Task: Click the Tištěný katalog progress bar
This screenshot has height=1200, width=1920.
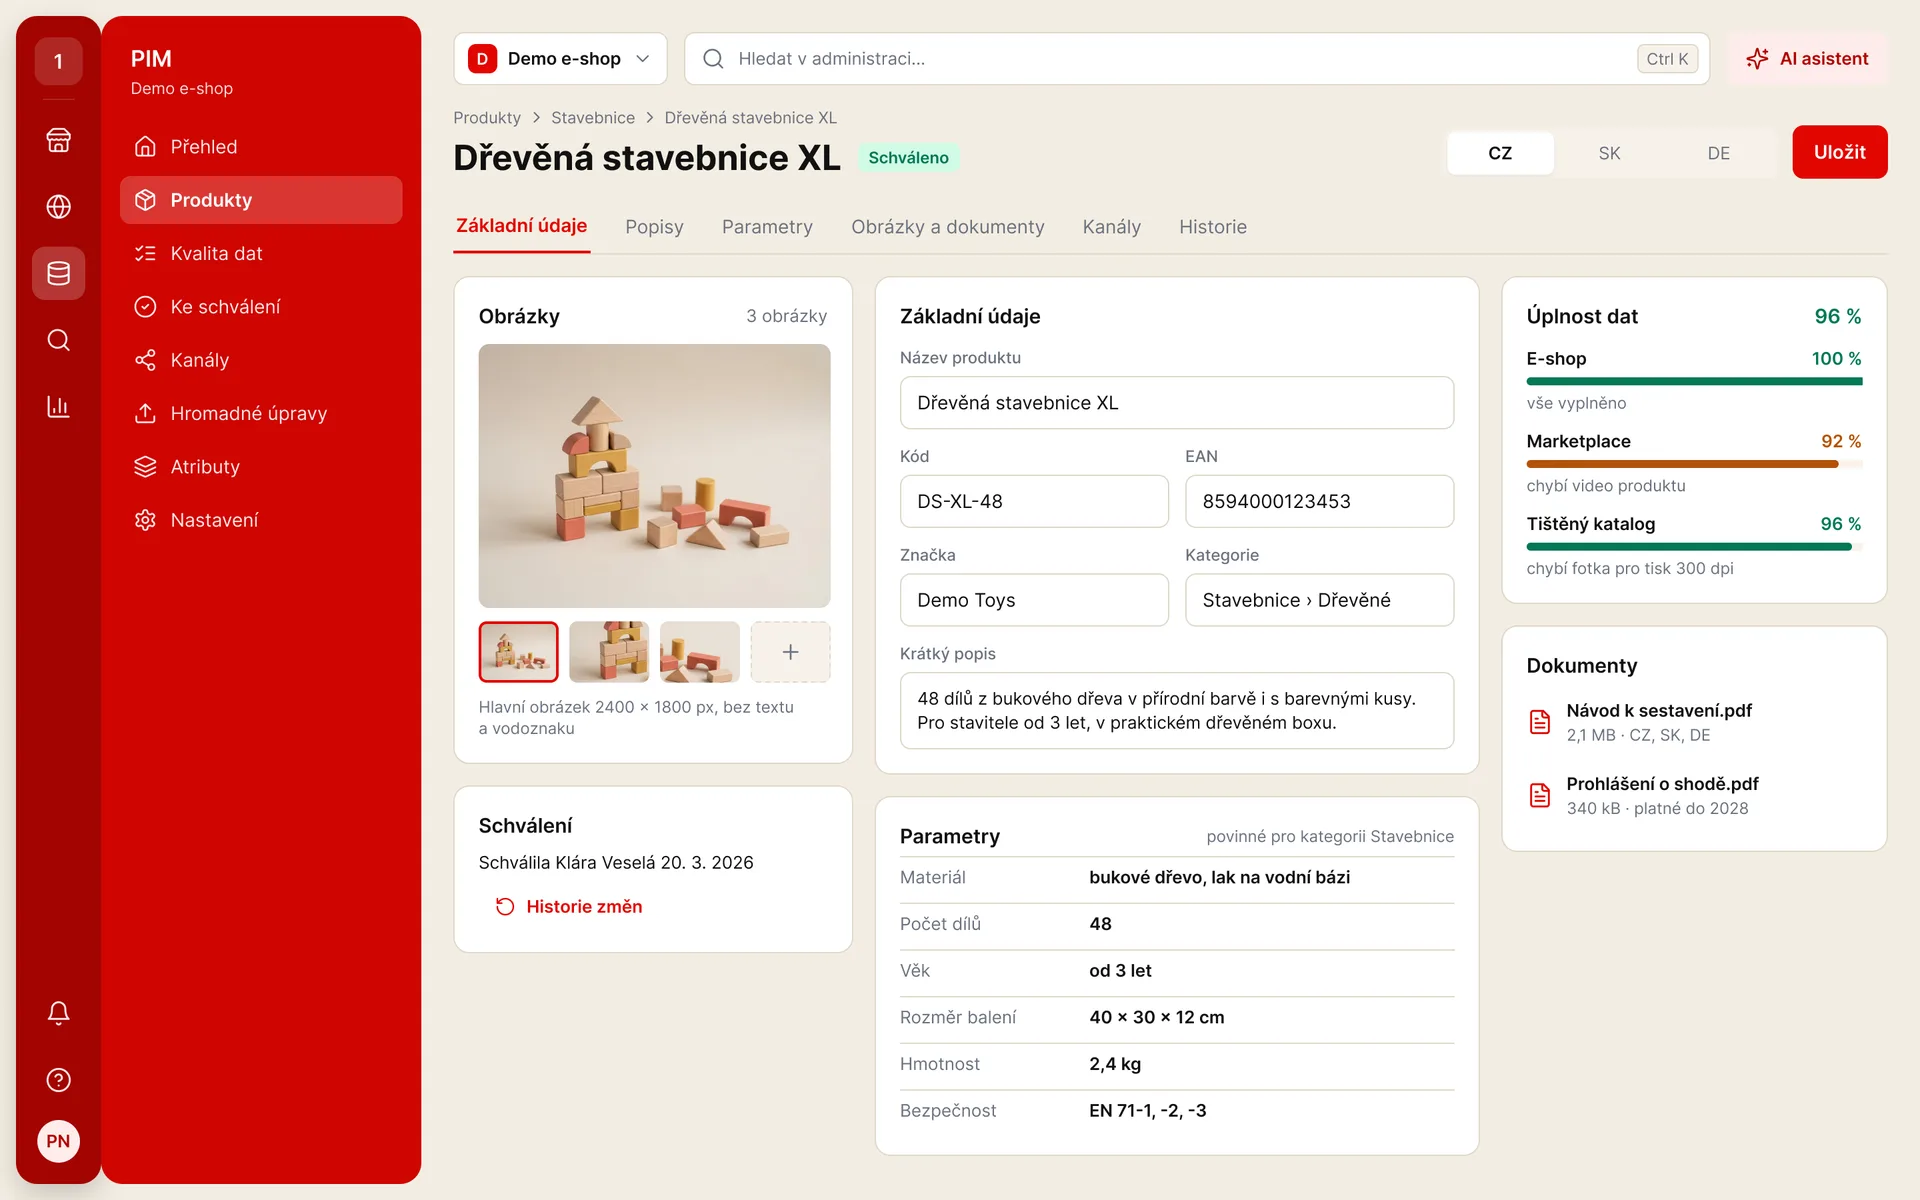Action: click(x=1694, y=547)
